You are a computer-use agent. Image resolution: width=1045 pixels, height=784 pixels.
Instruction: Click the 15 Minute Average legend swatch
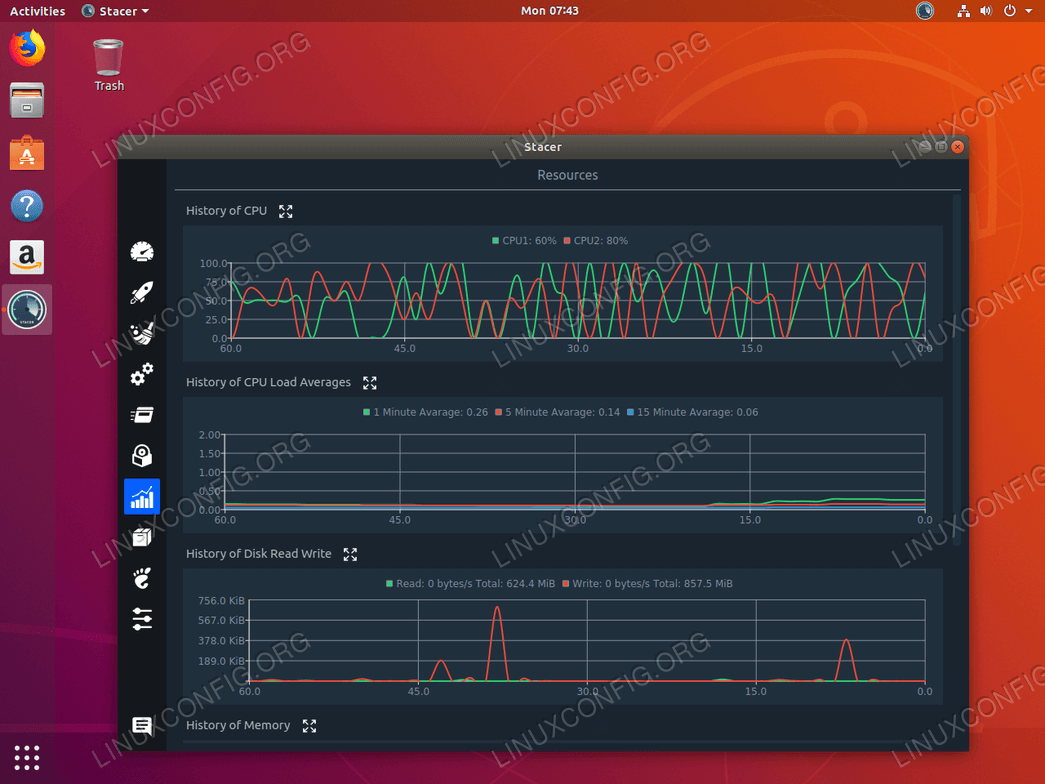click(630, 412)
